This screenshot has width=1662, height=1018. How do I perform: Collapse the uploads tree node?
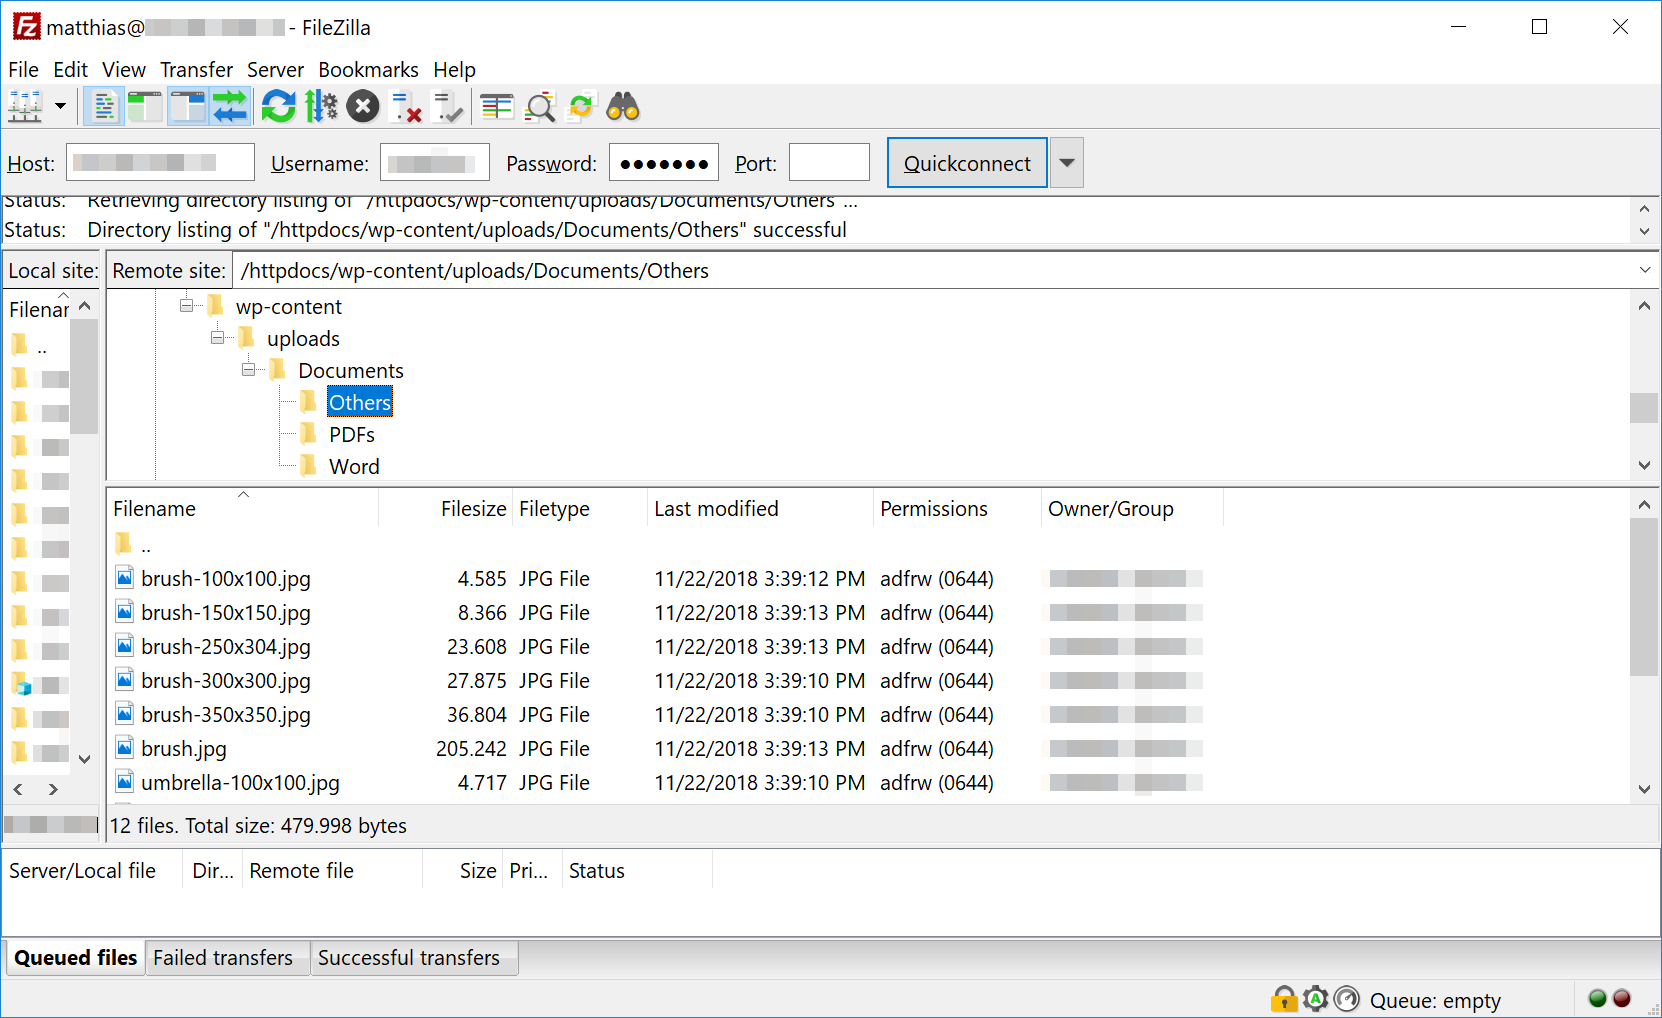coord(217,338)
